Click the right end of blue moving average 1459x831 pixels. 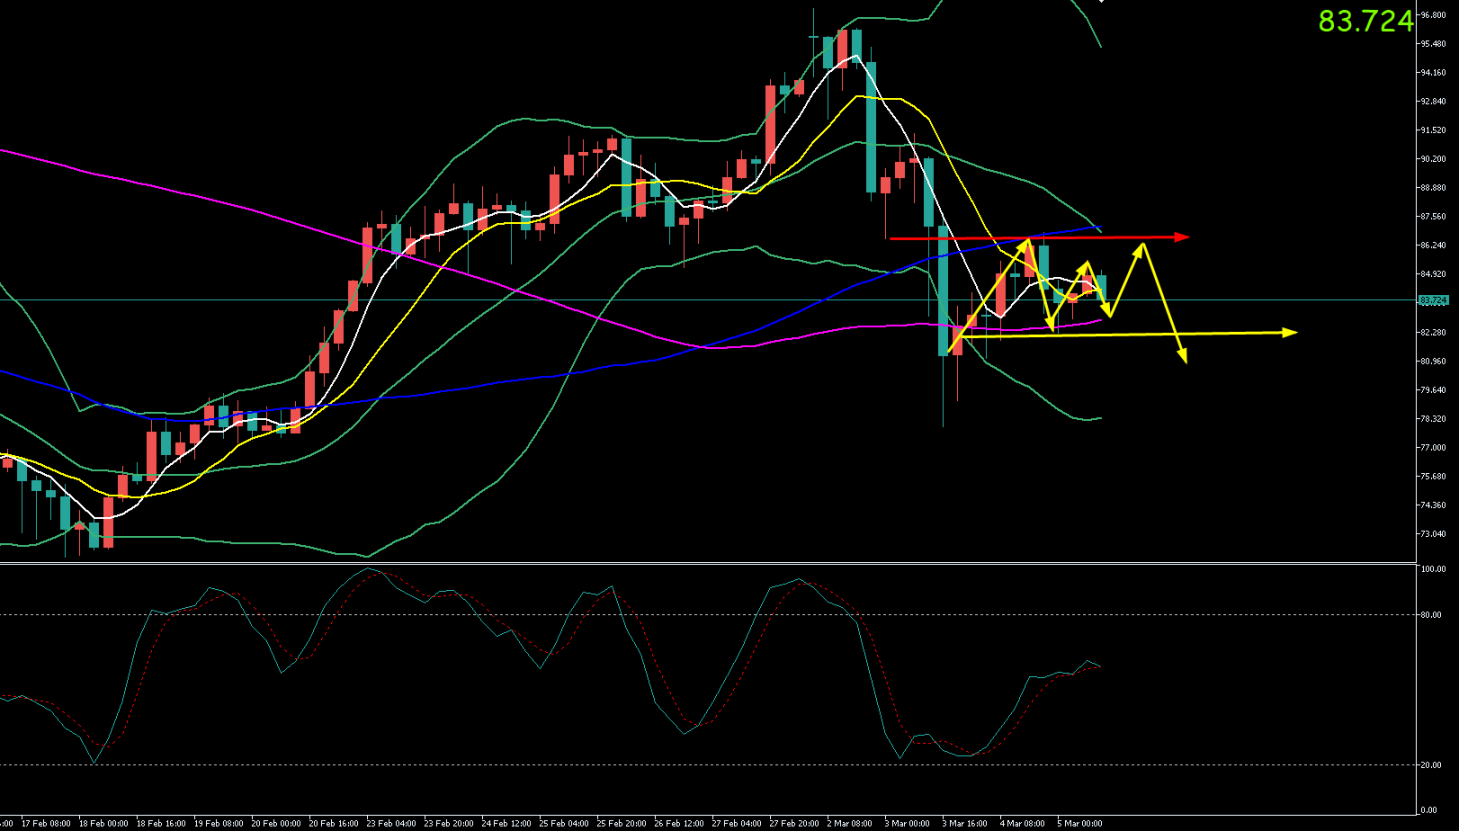tap(1099, 227)
